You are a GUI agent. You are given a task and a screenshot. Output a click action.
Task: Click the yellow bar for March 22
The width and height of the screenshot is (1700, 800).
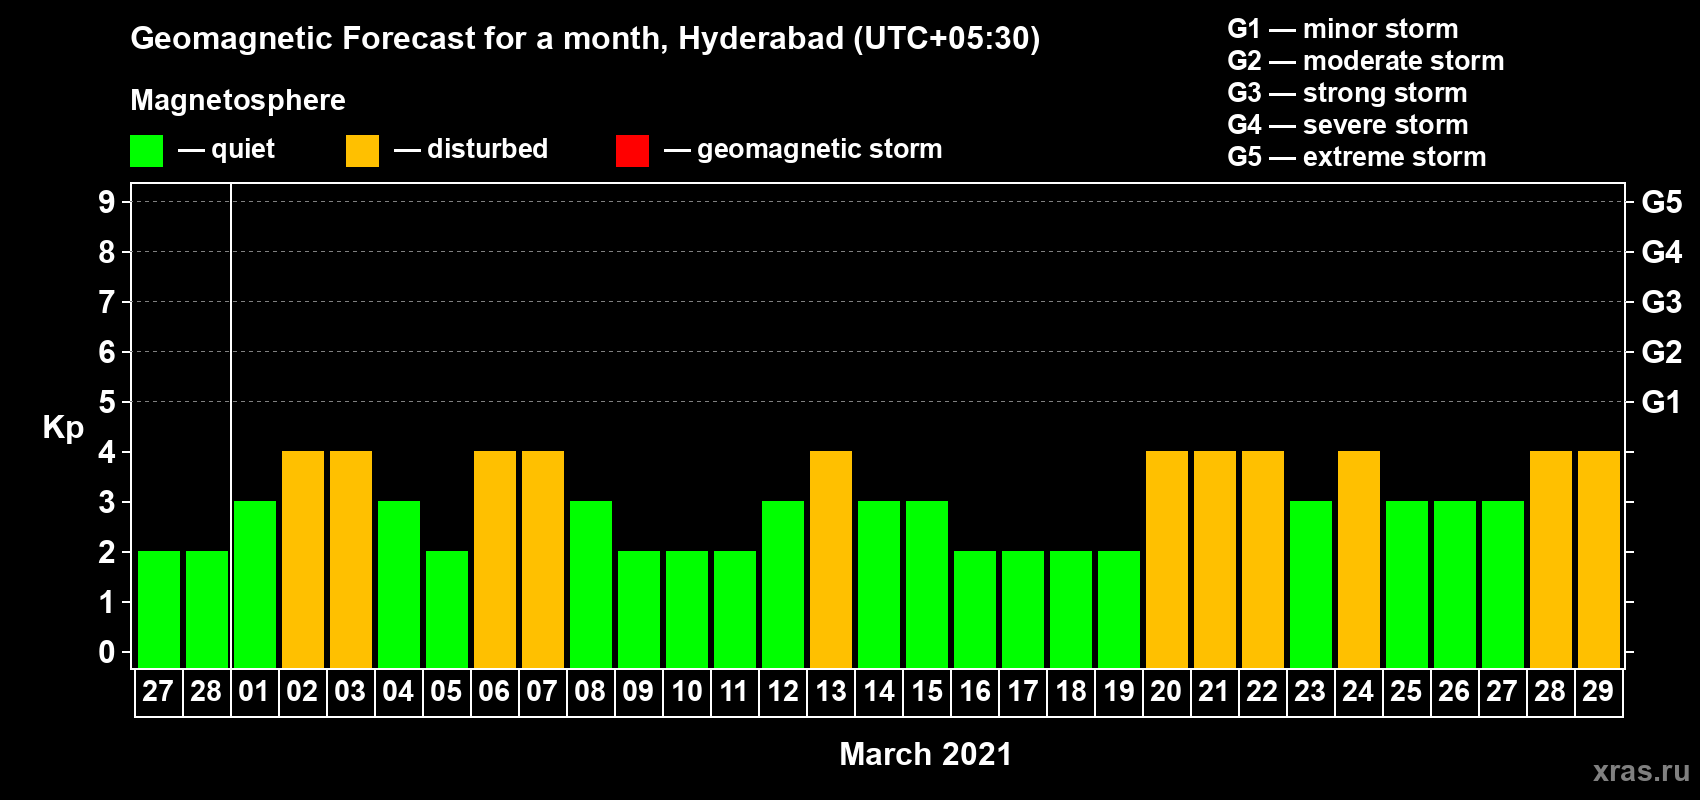(x=1263, y=559)
